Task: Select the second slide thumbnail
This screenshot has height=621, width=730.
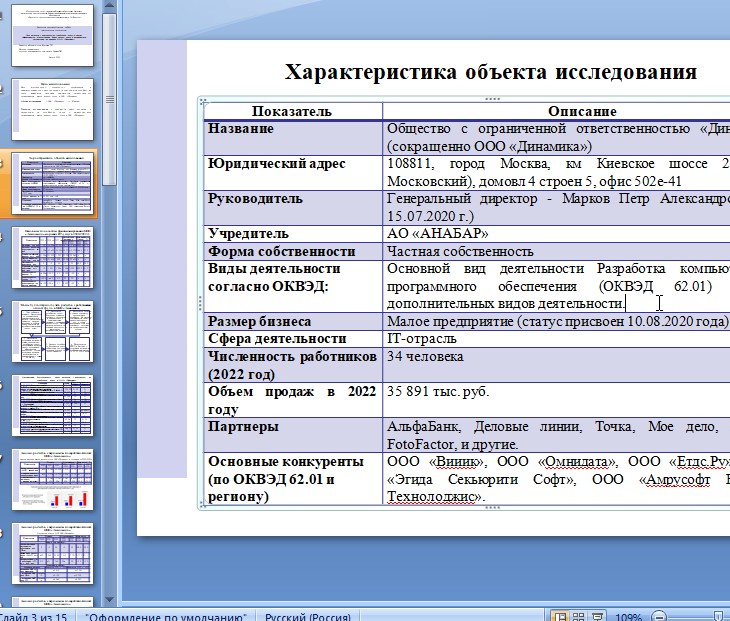Action: click(x=53, y=109)
